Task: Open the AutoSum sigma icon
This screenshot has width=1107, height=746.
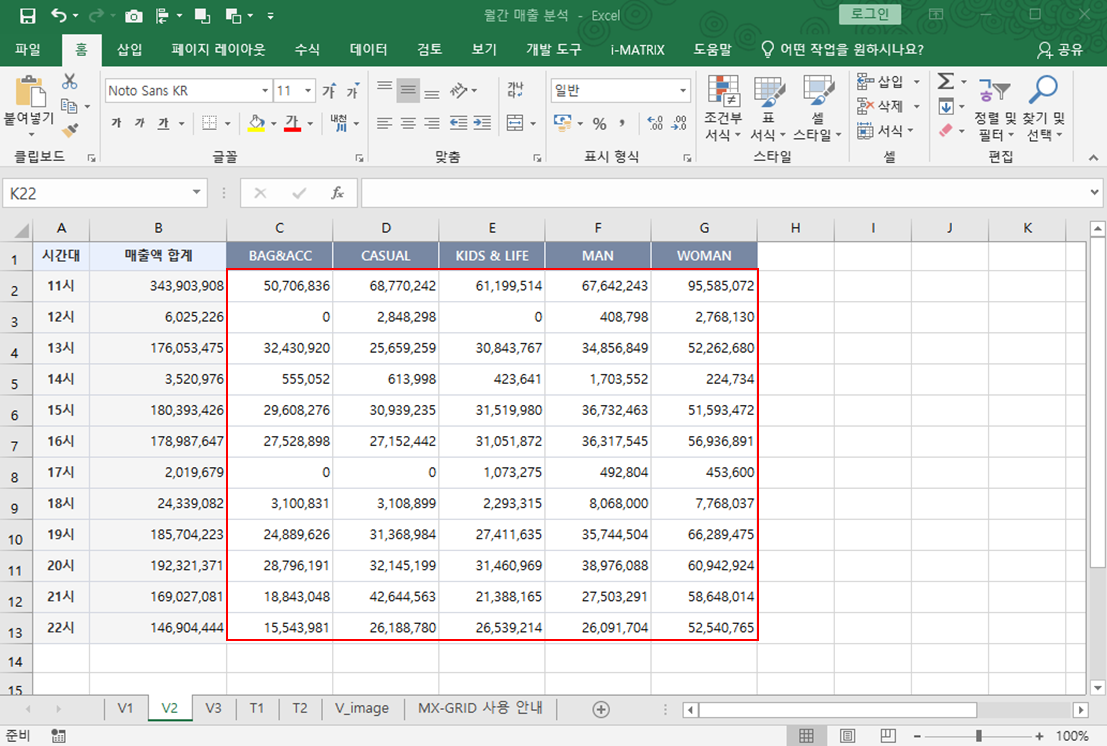Action: [945, 81]
